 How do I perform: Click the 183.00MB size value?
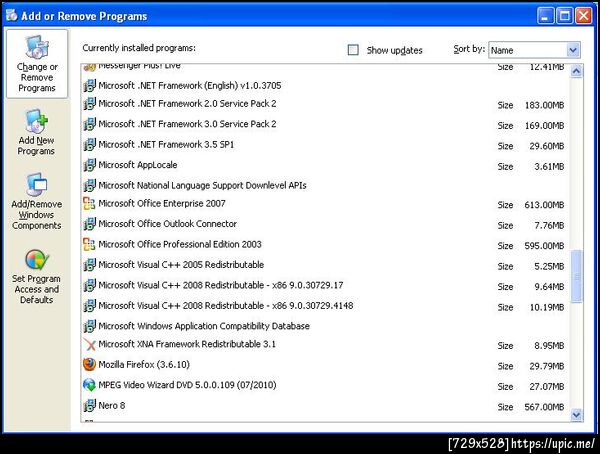[x=544, y=105]
